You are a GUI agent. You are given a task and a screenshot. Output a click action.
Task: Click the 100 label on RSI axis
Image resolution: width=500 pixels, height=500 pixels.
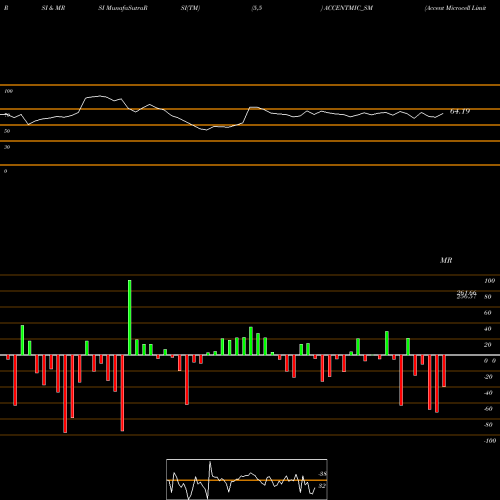[9, 91]
